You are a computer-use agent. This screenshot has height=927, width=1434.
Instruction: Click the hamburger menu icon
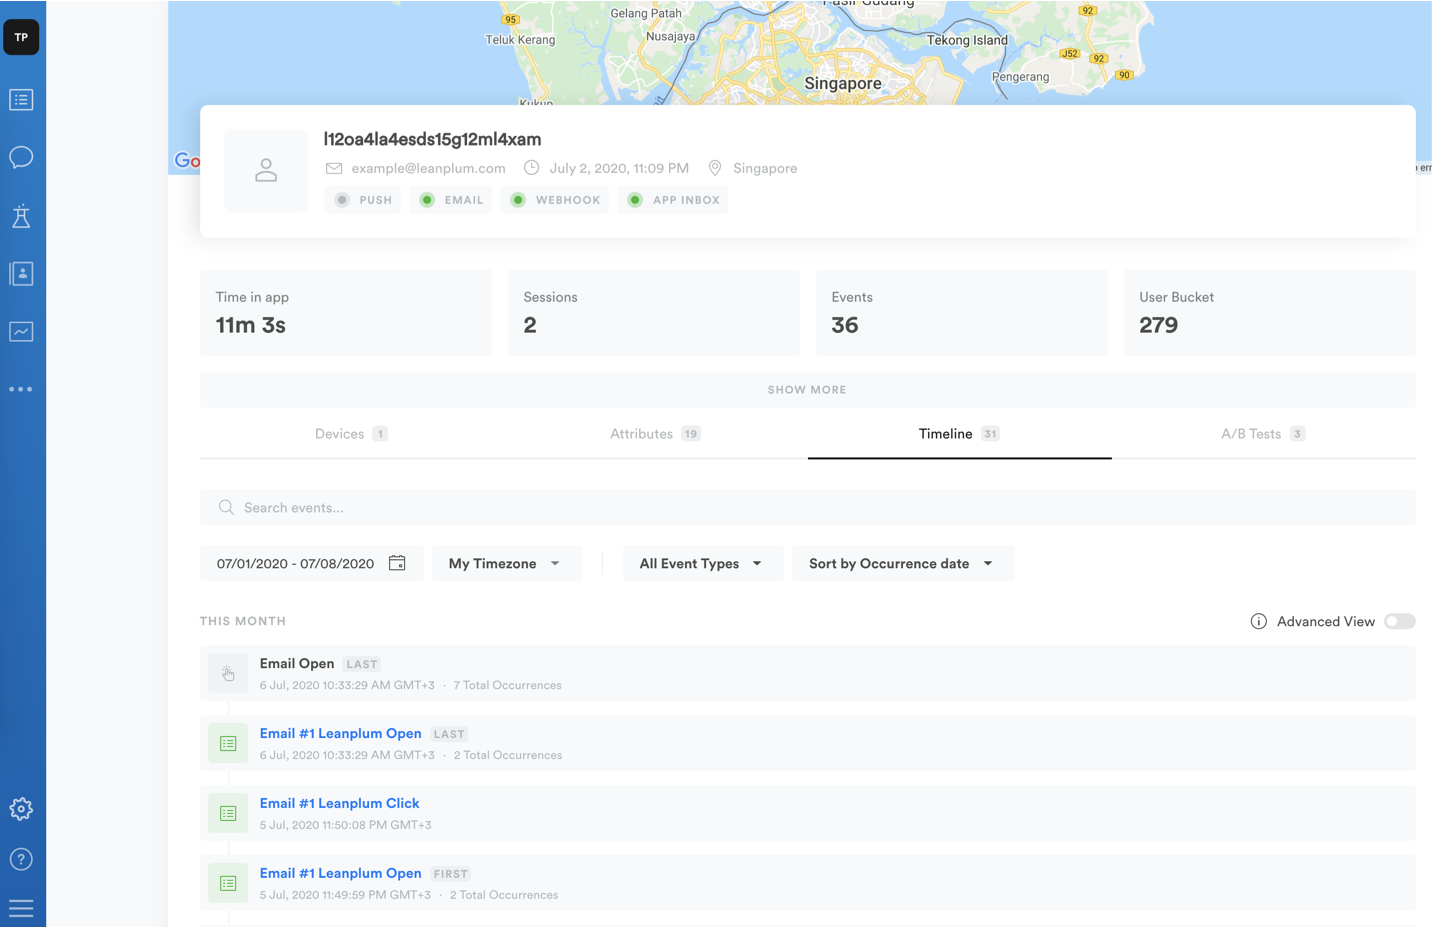[x=21, y=908]
